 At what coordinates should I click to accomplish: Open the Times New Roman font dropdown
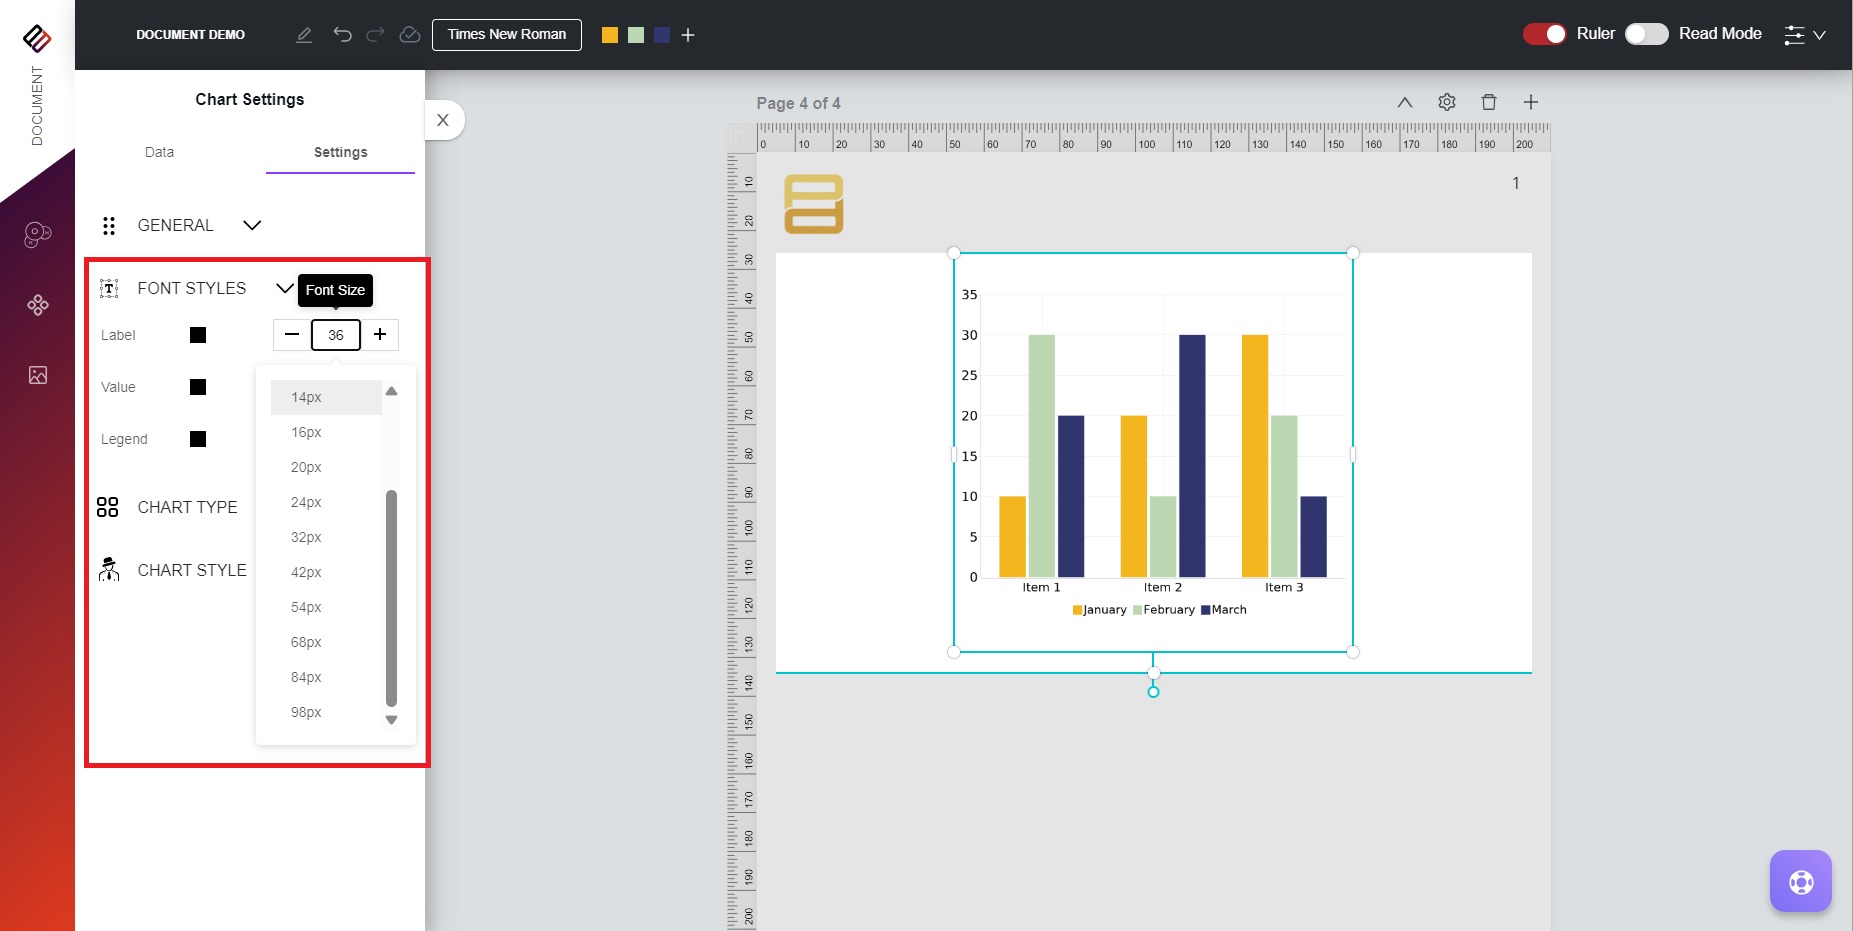coord(507,34)
